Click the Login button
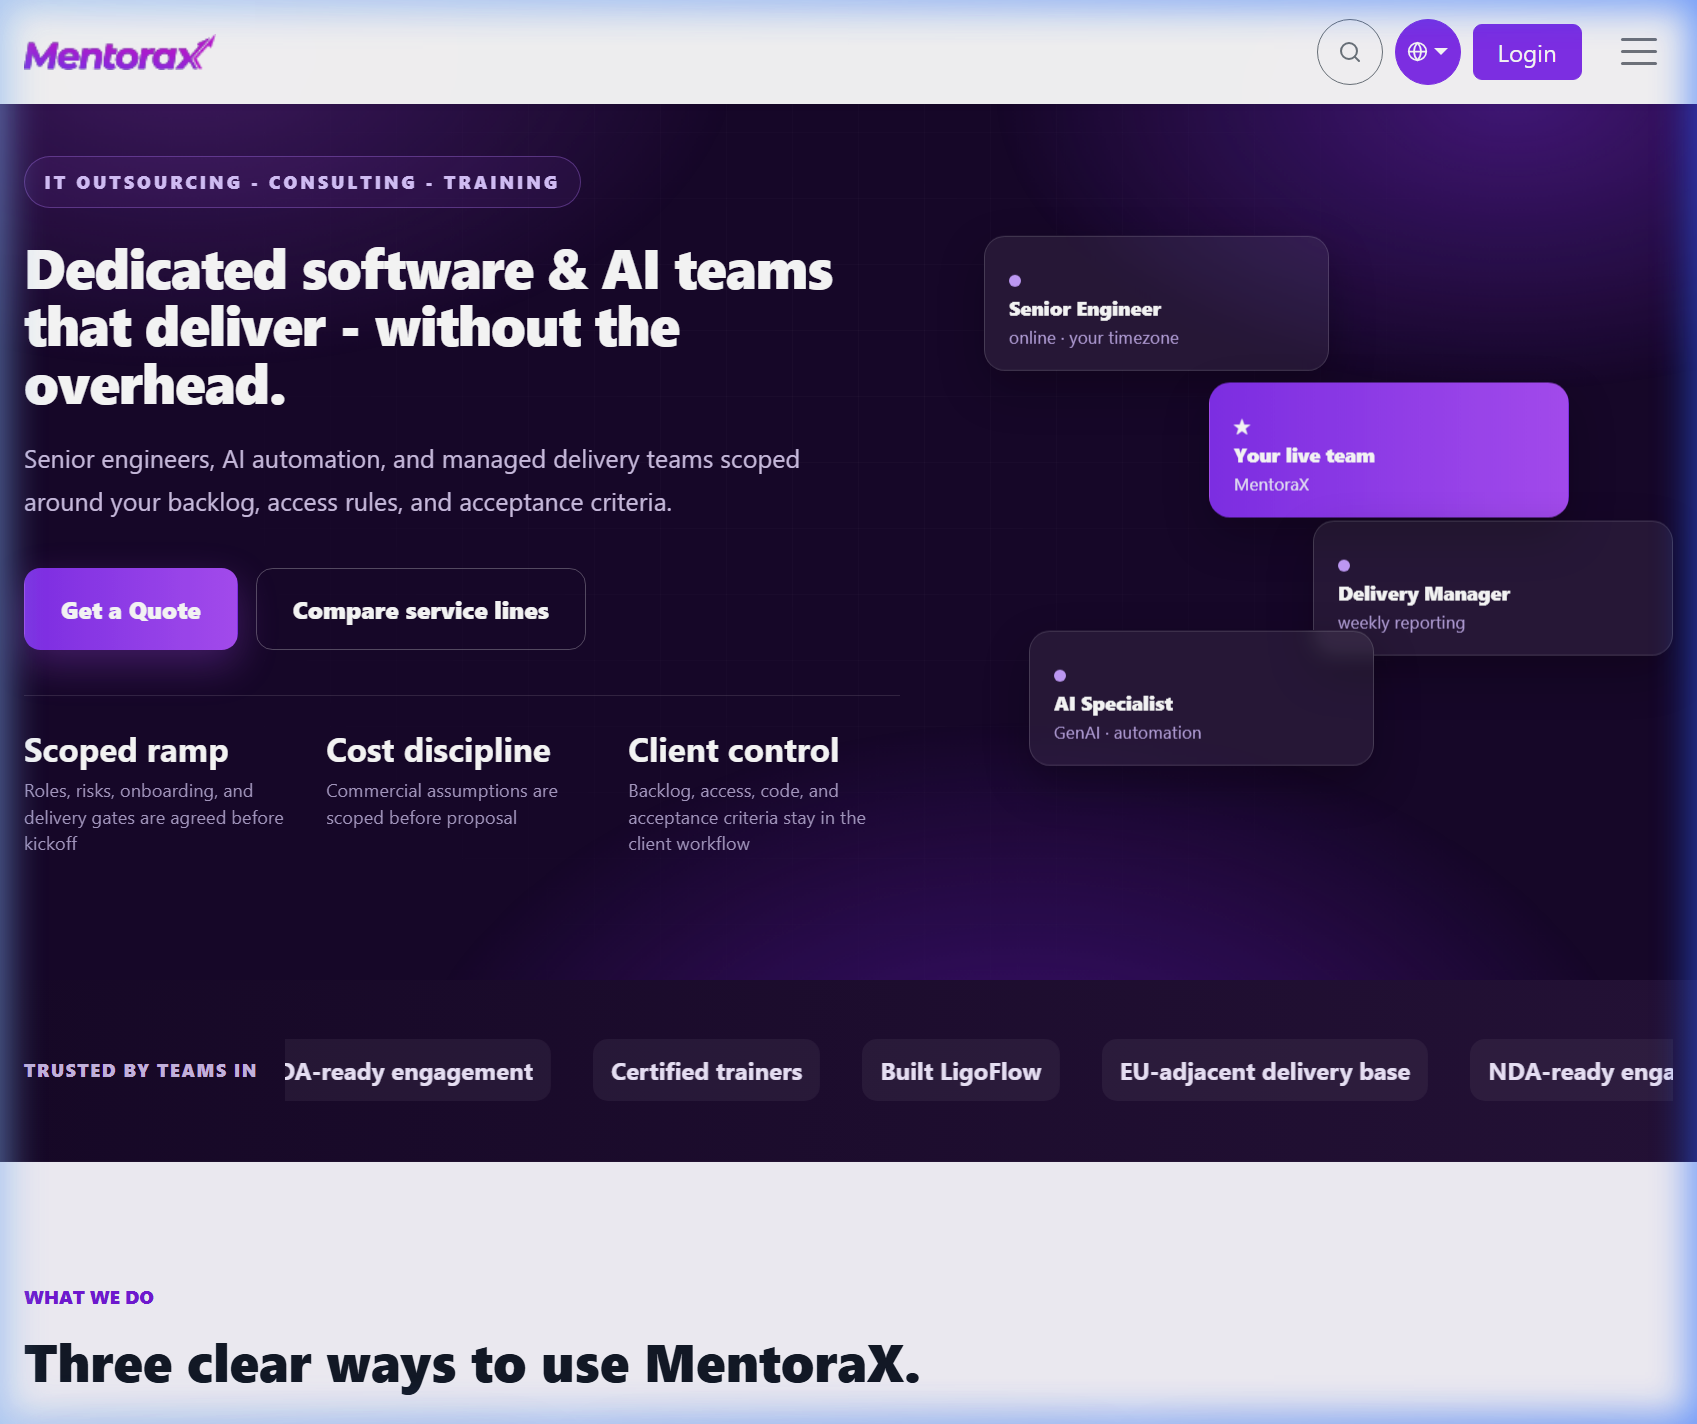This screenshot has height=1424, width=1697. point(1526,52)
